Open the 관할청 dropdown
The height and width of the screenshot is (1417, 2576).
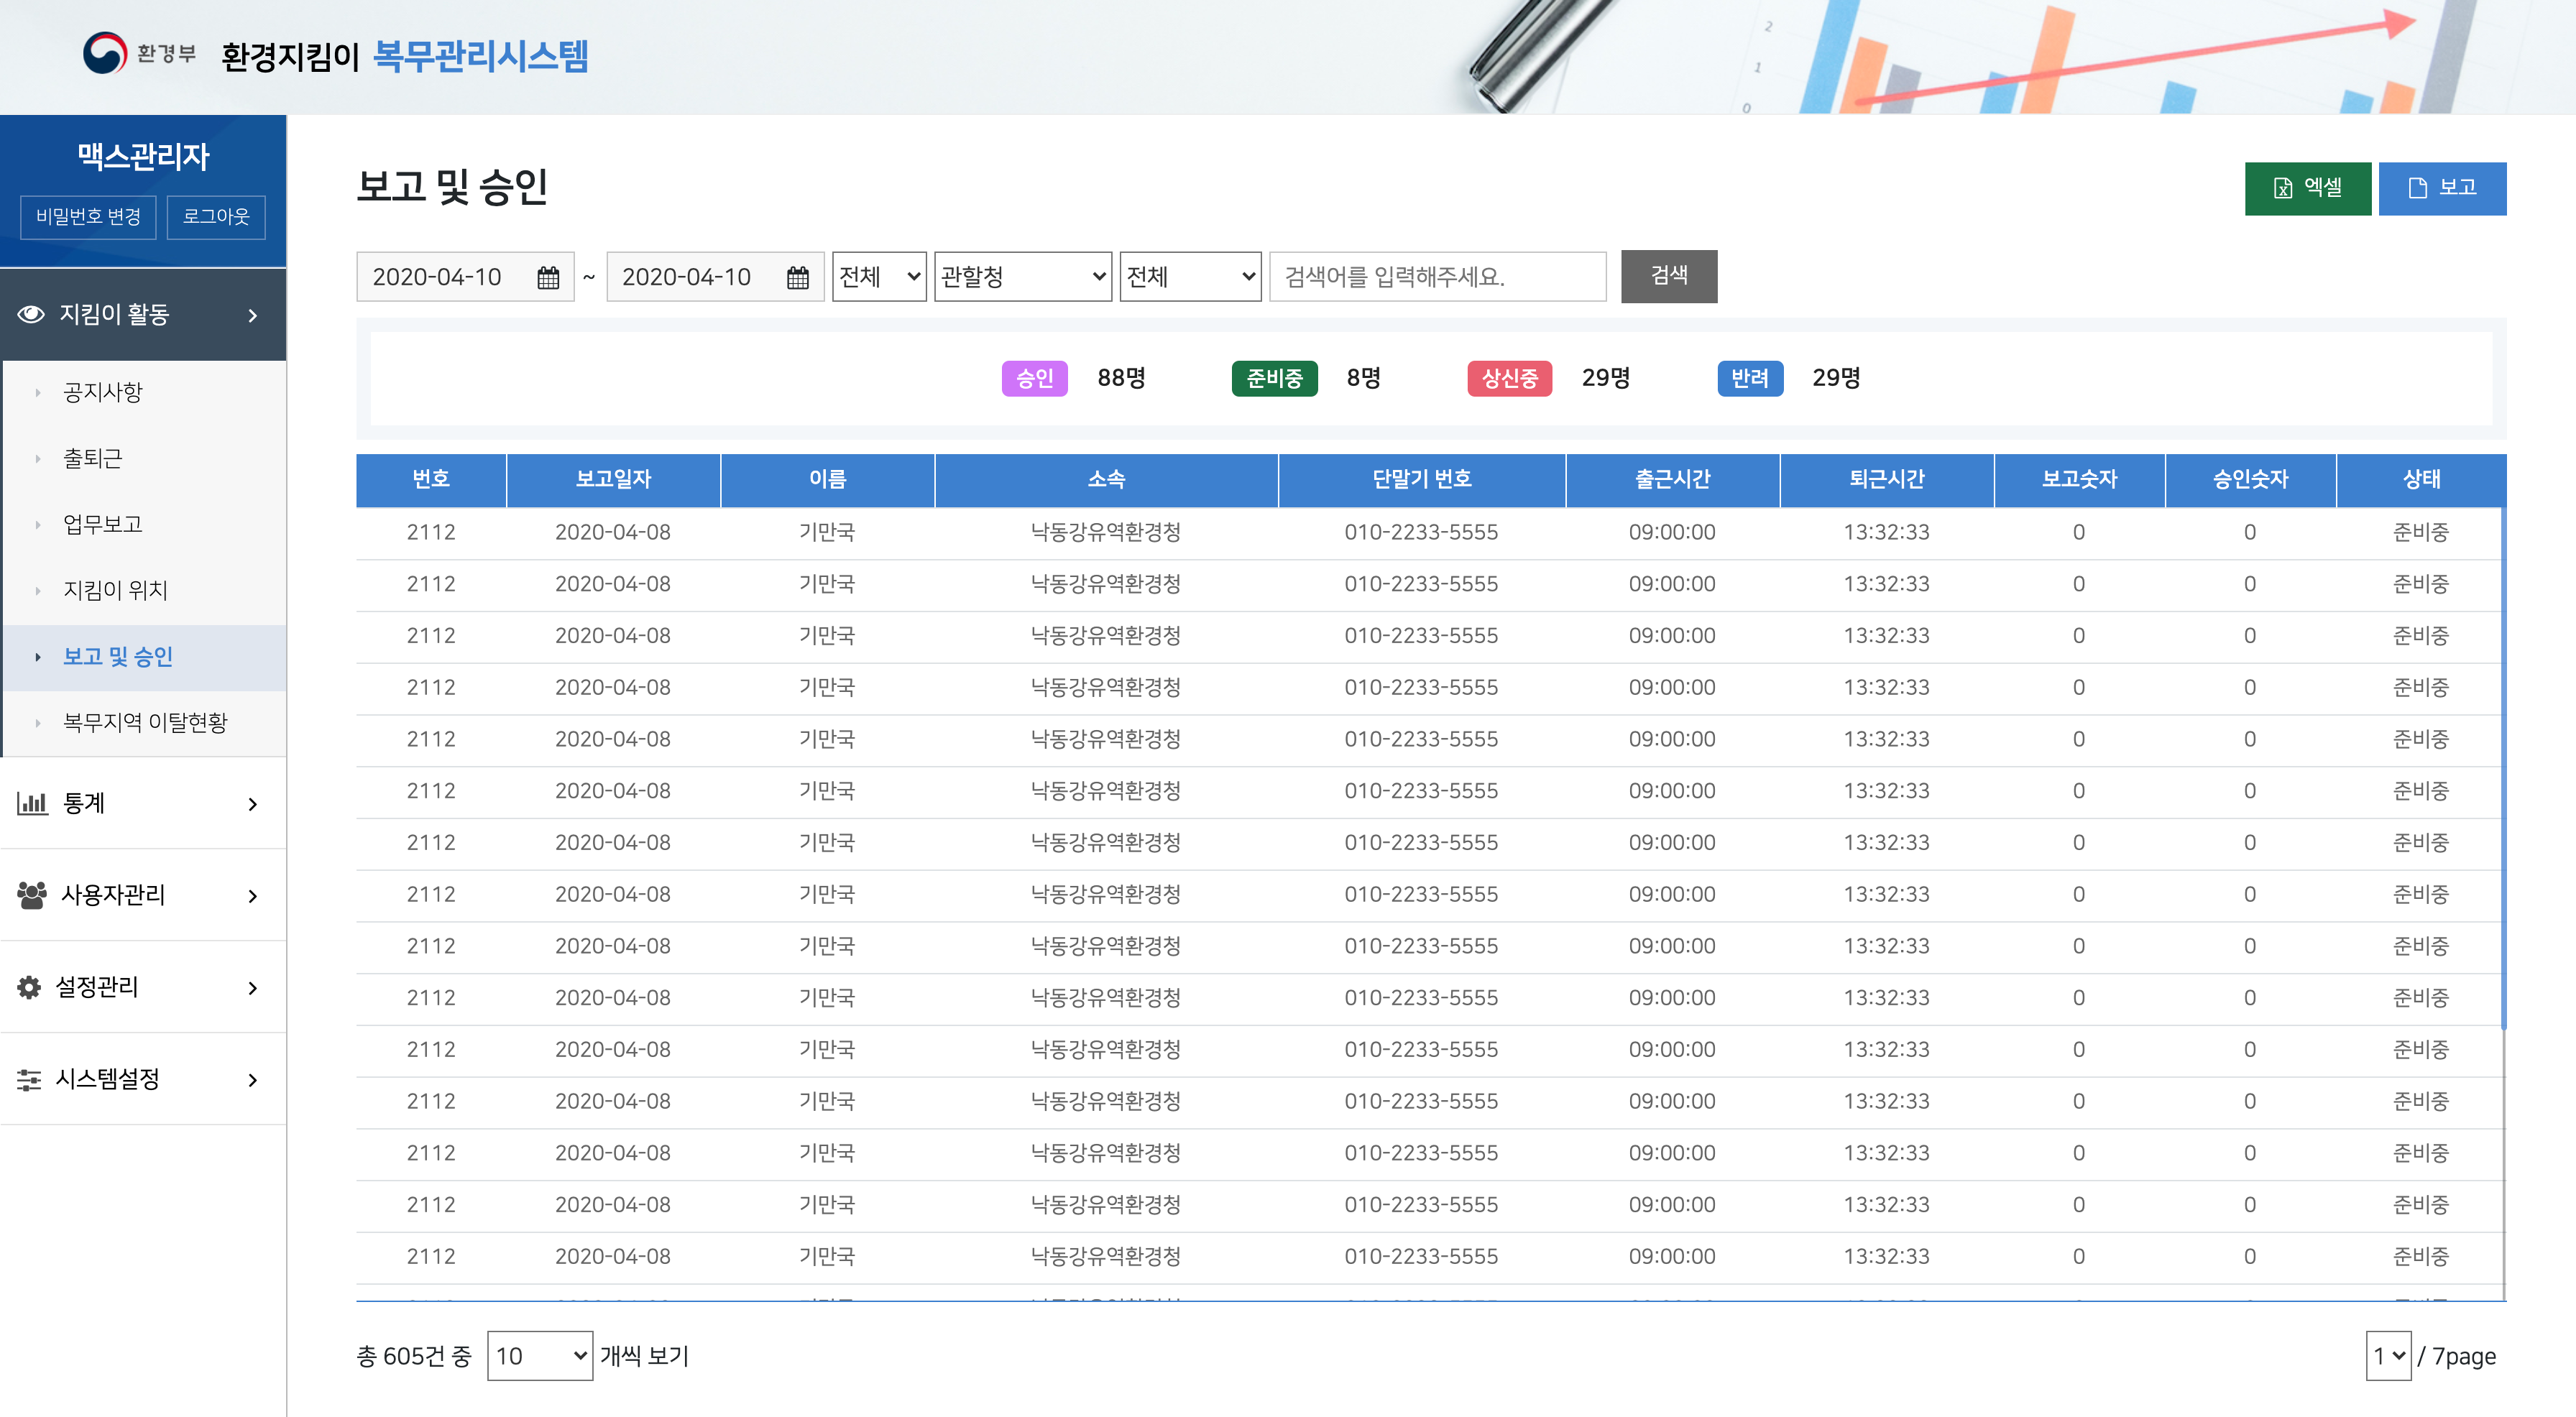pyautogui.click(x=1022, y=277)
